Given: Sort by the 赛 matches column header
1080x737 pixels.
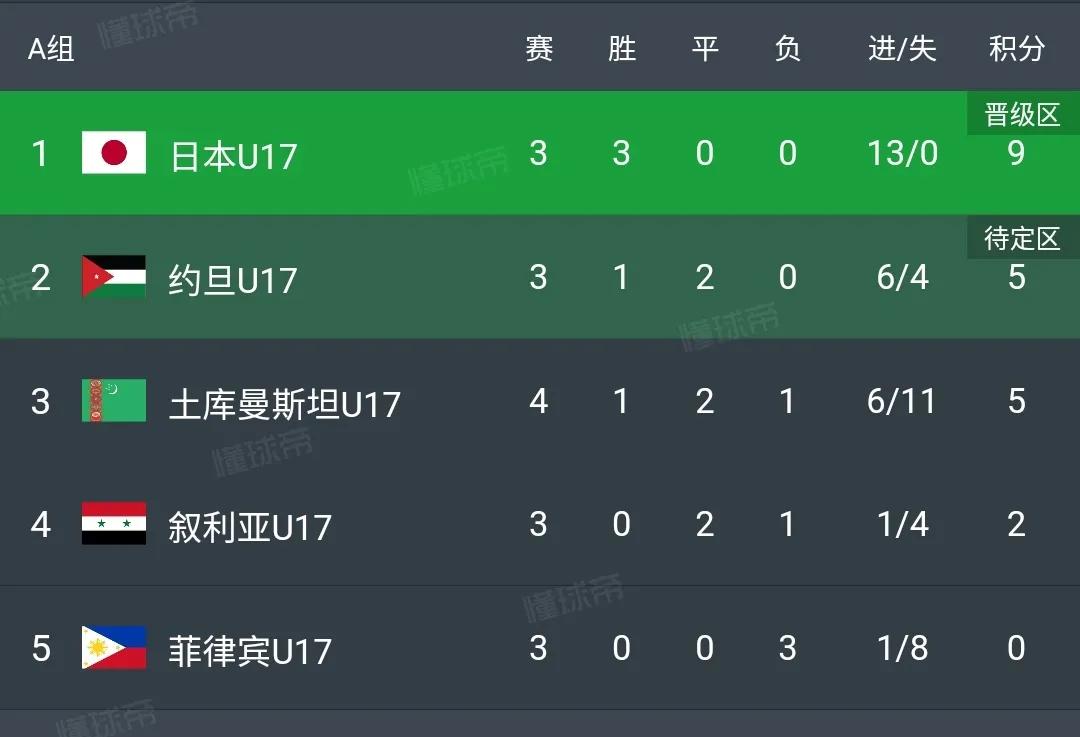Looking at the screenshot, I should point(538,47).
